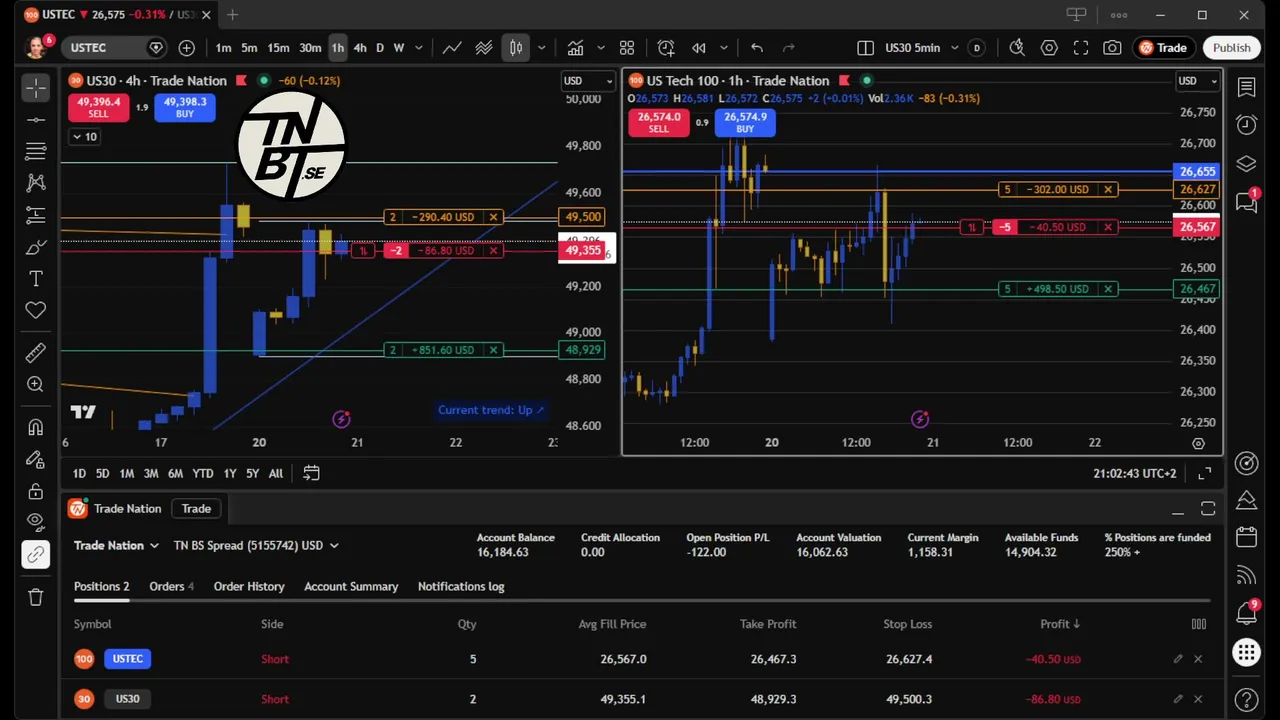Select the brush drawing tool
The image size is (1280, 720).
point(36,247)
